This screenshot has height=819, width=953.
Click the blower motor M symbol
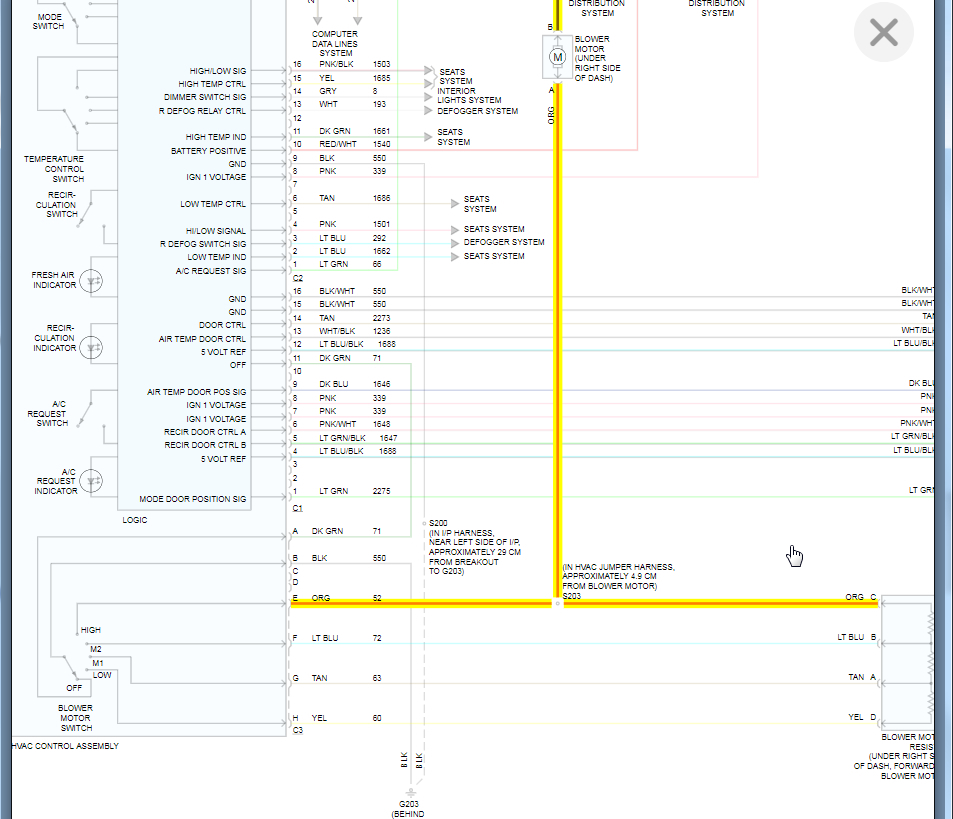[x=557, y=57]
